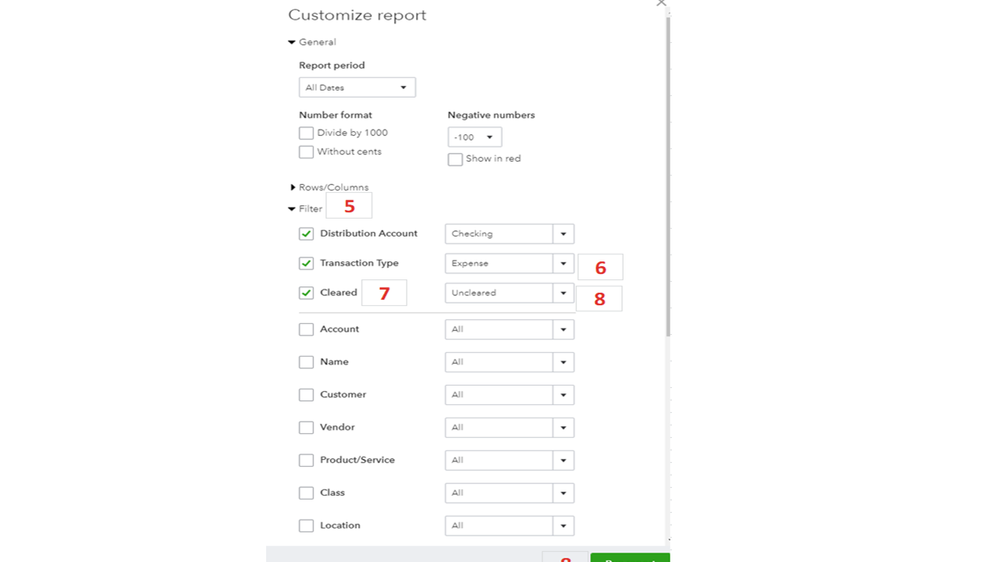Enable the Account filter checkbox
The height and width of the screenshot is (562, 999).
tap(306, 329)
